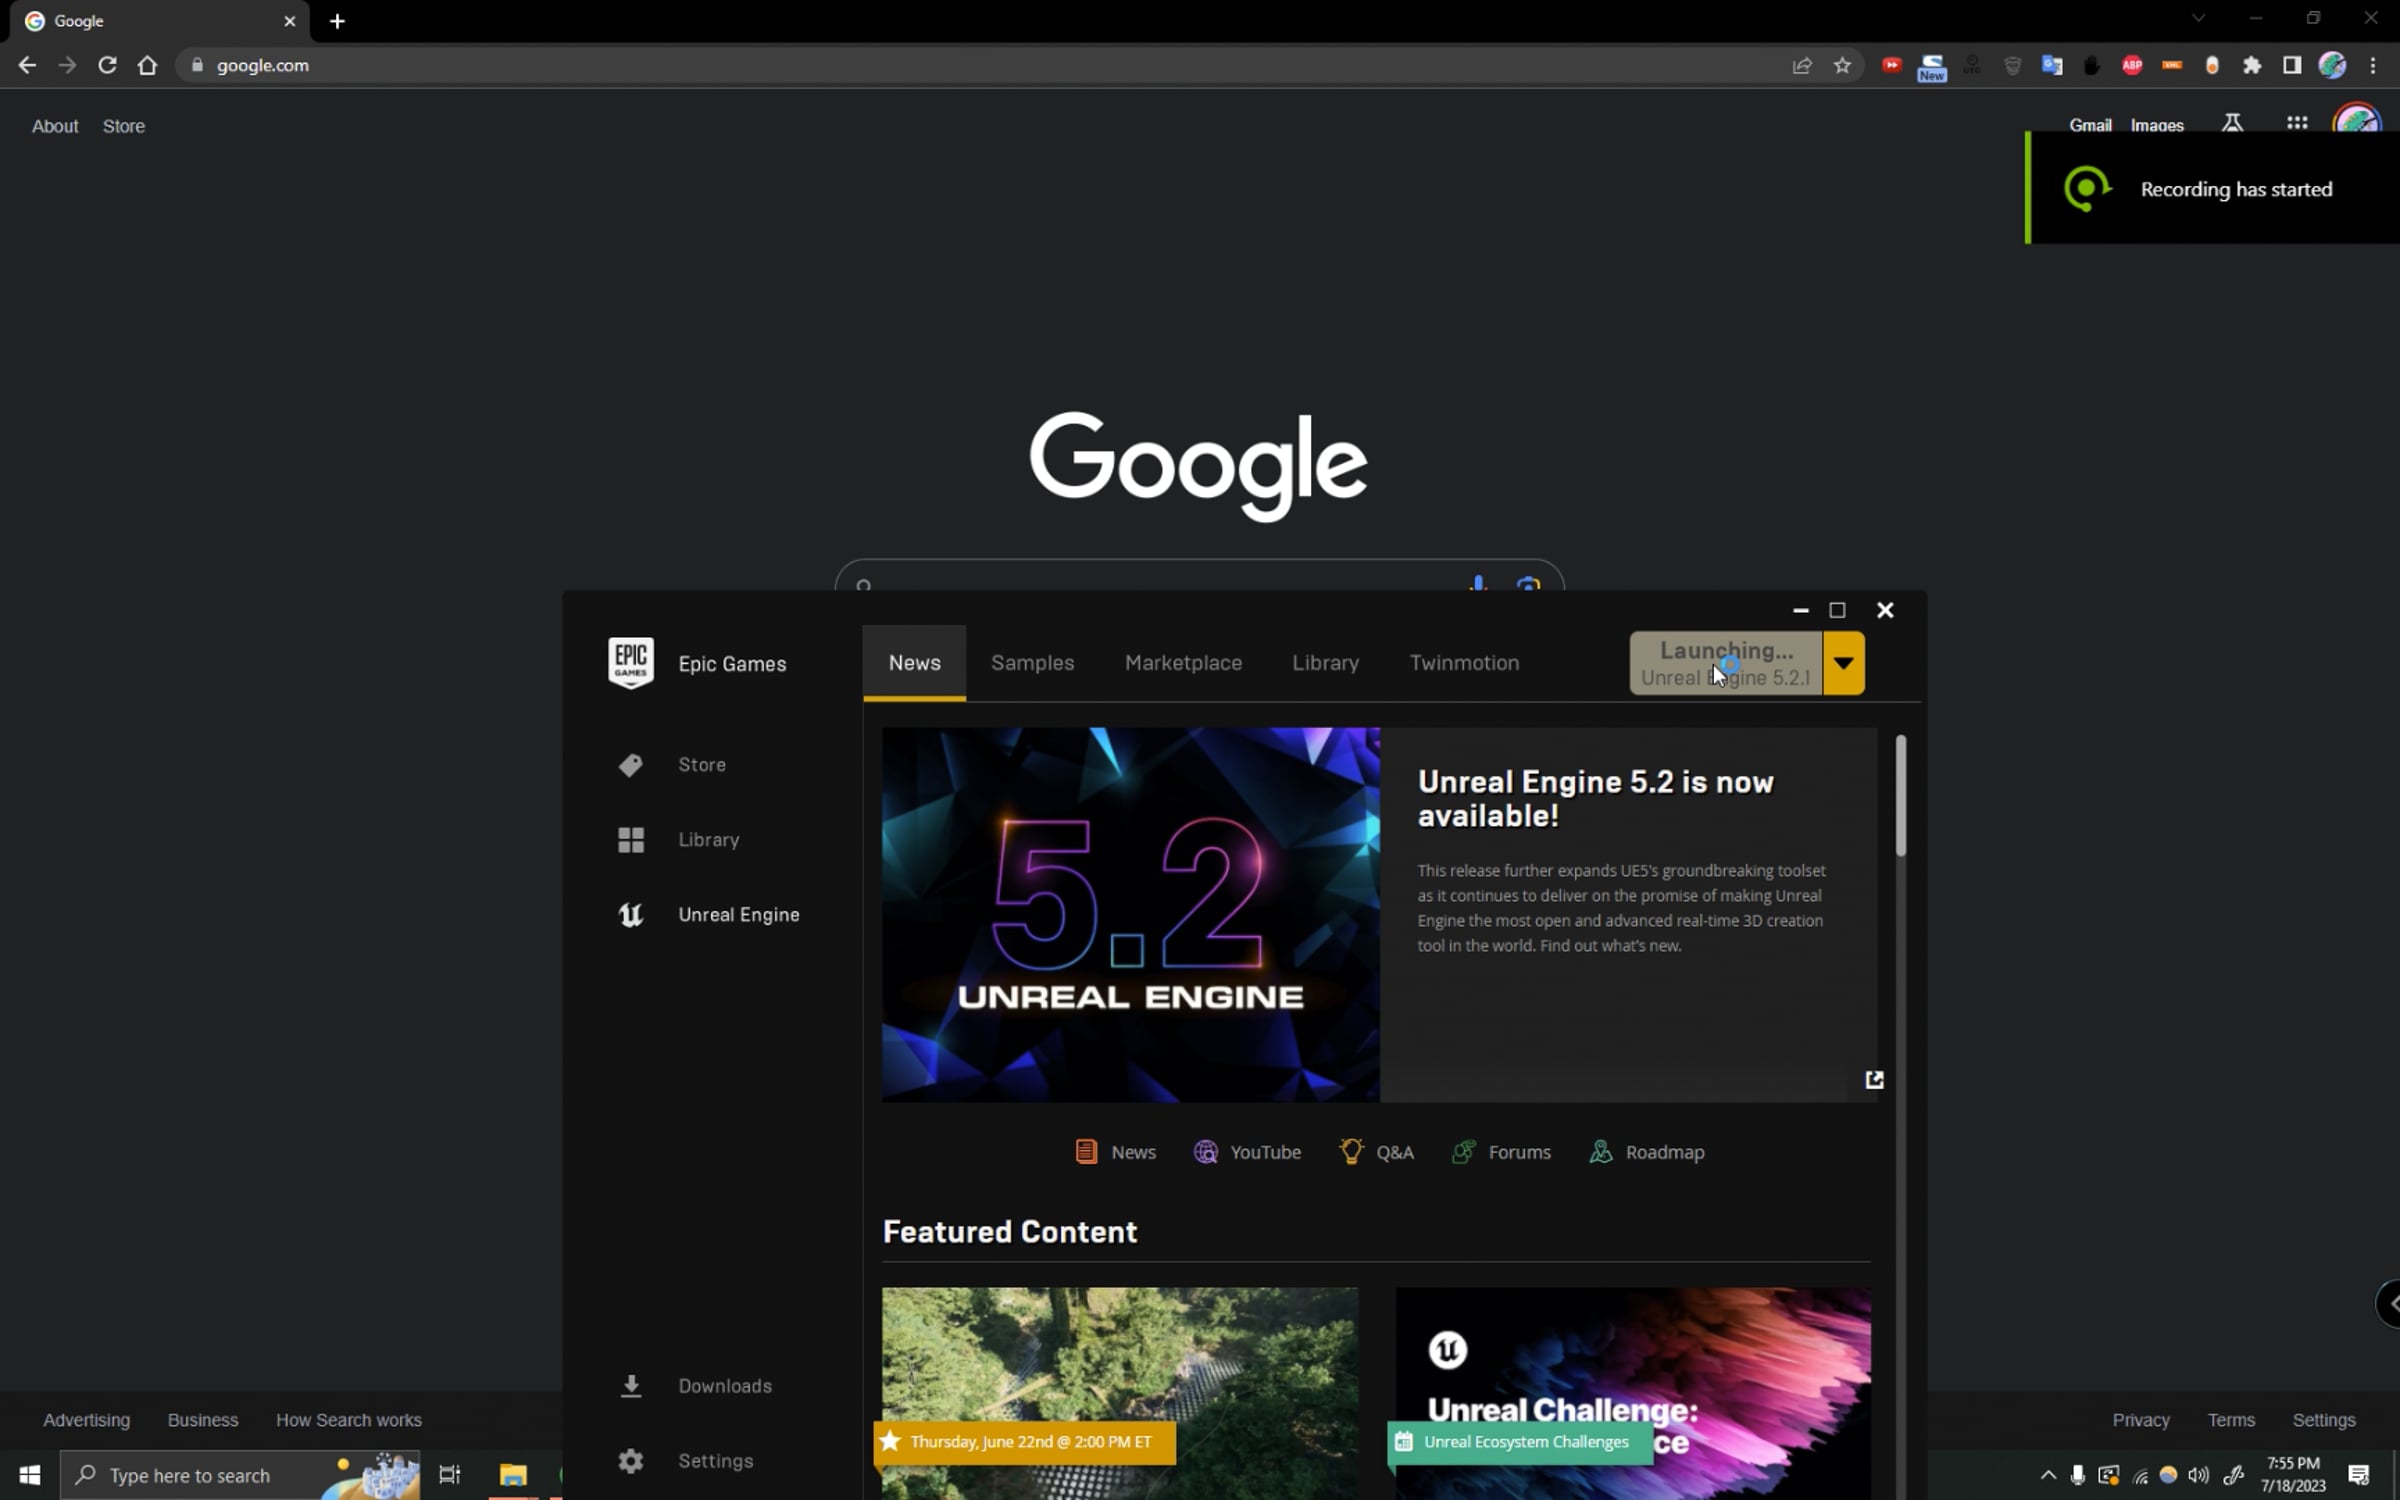Switch to the Marketplace tab
2400x1500 pixels.
click(x=1183, y=663)
